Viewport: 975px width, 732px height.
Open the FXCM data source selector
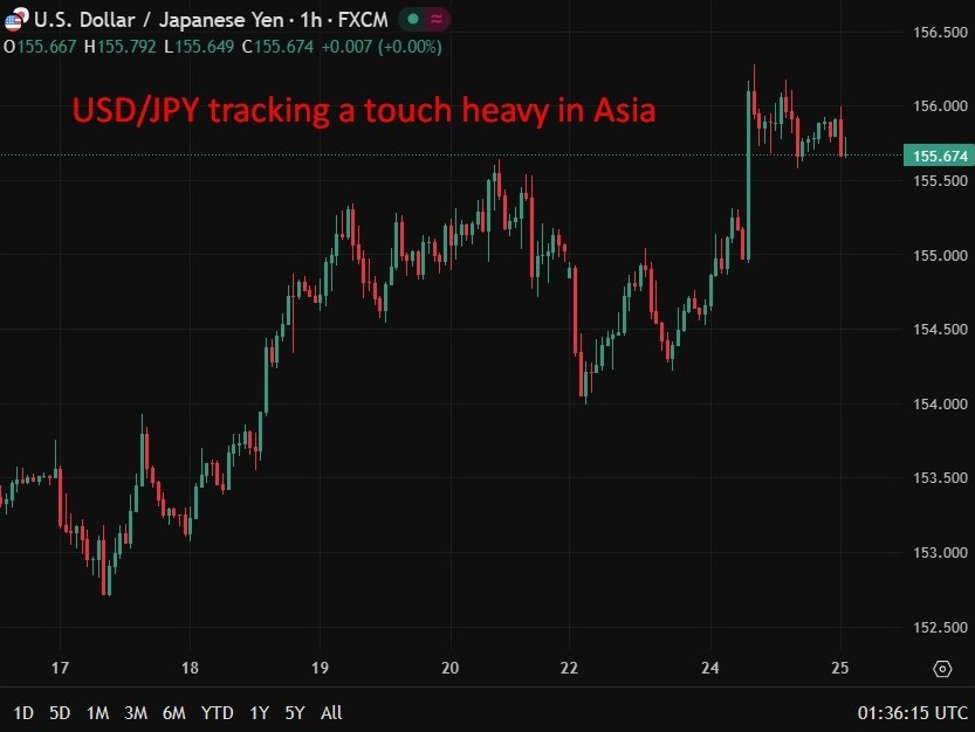pos(363,19)
